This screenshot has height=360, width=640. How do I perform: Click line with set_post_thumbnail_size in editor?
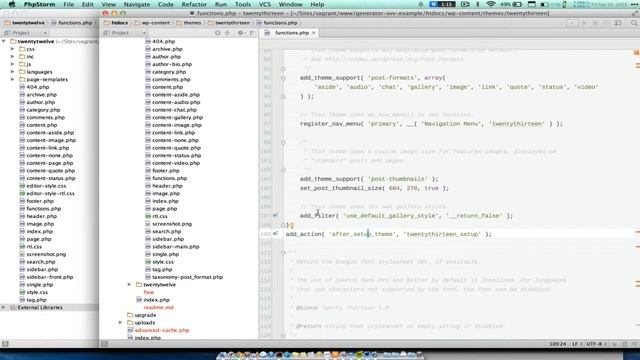[x=374, y=188]
